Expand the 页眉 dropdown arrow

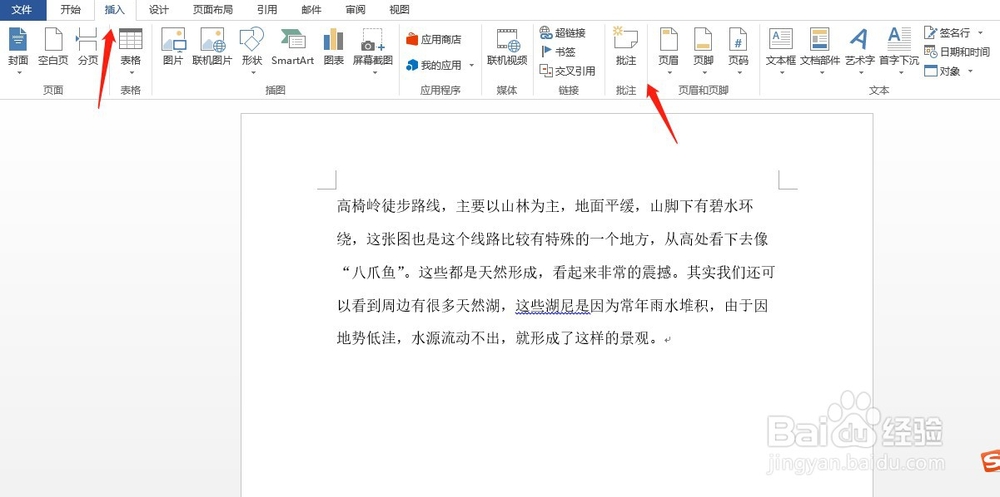coord(668,72)
